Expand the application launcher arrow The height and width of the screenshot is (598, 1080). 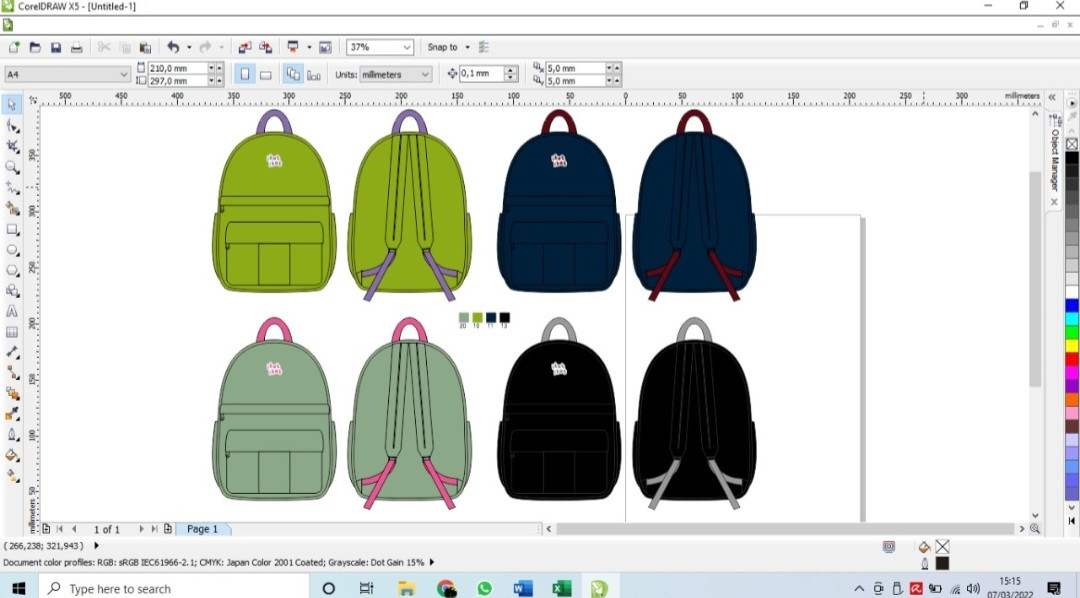pyautogui.click(x=309, y=47)
